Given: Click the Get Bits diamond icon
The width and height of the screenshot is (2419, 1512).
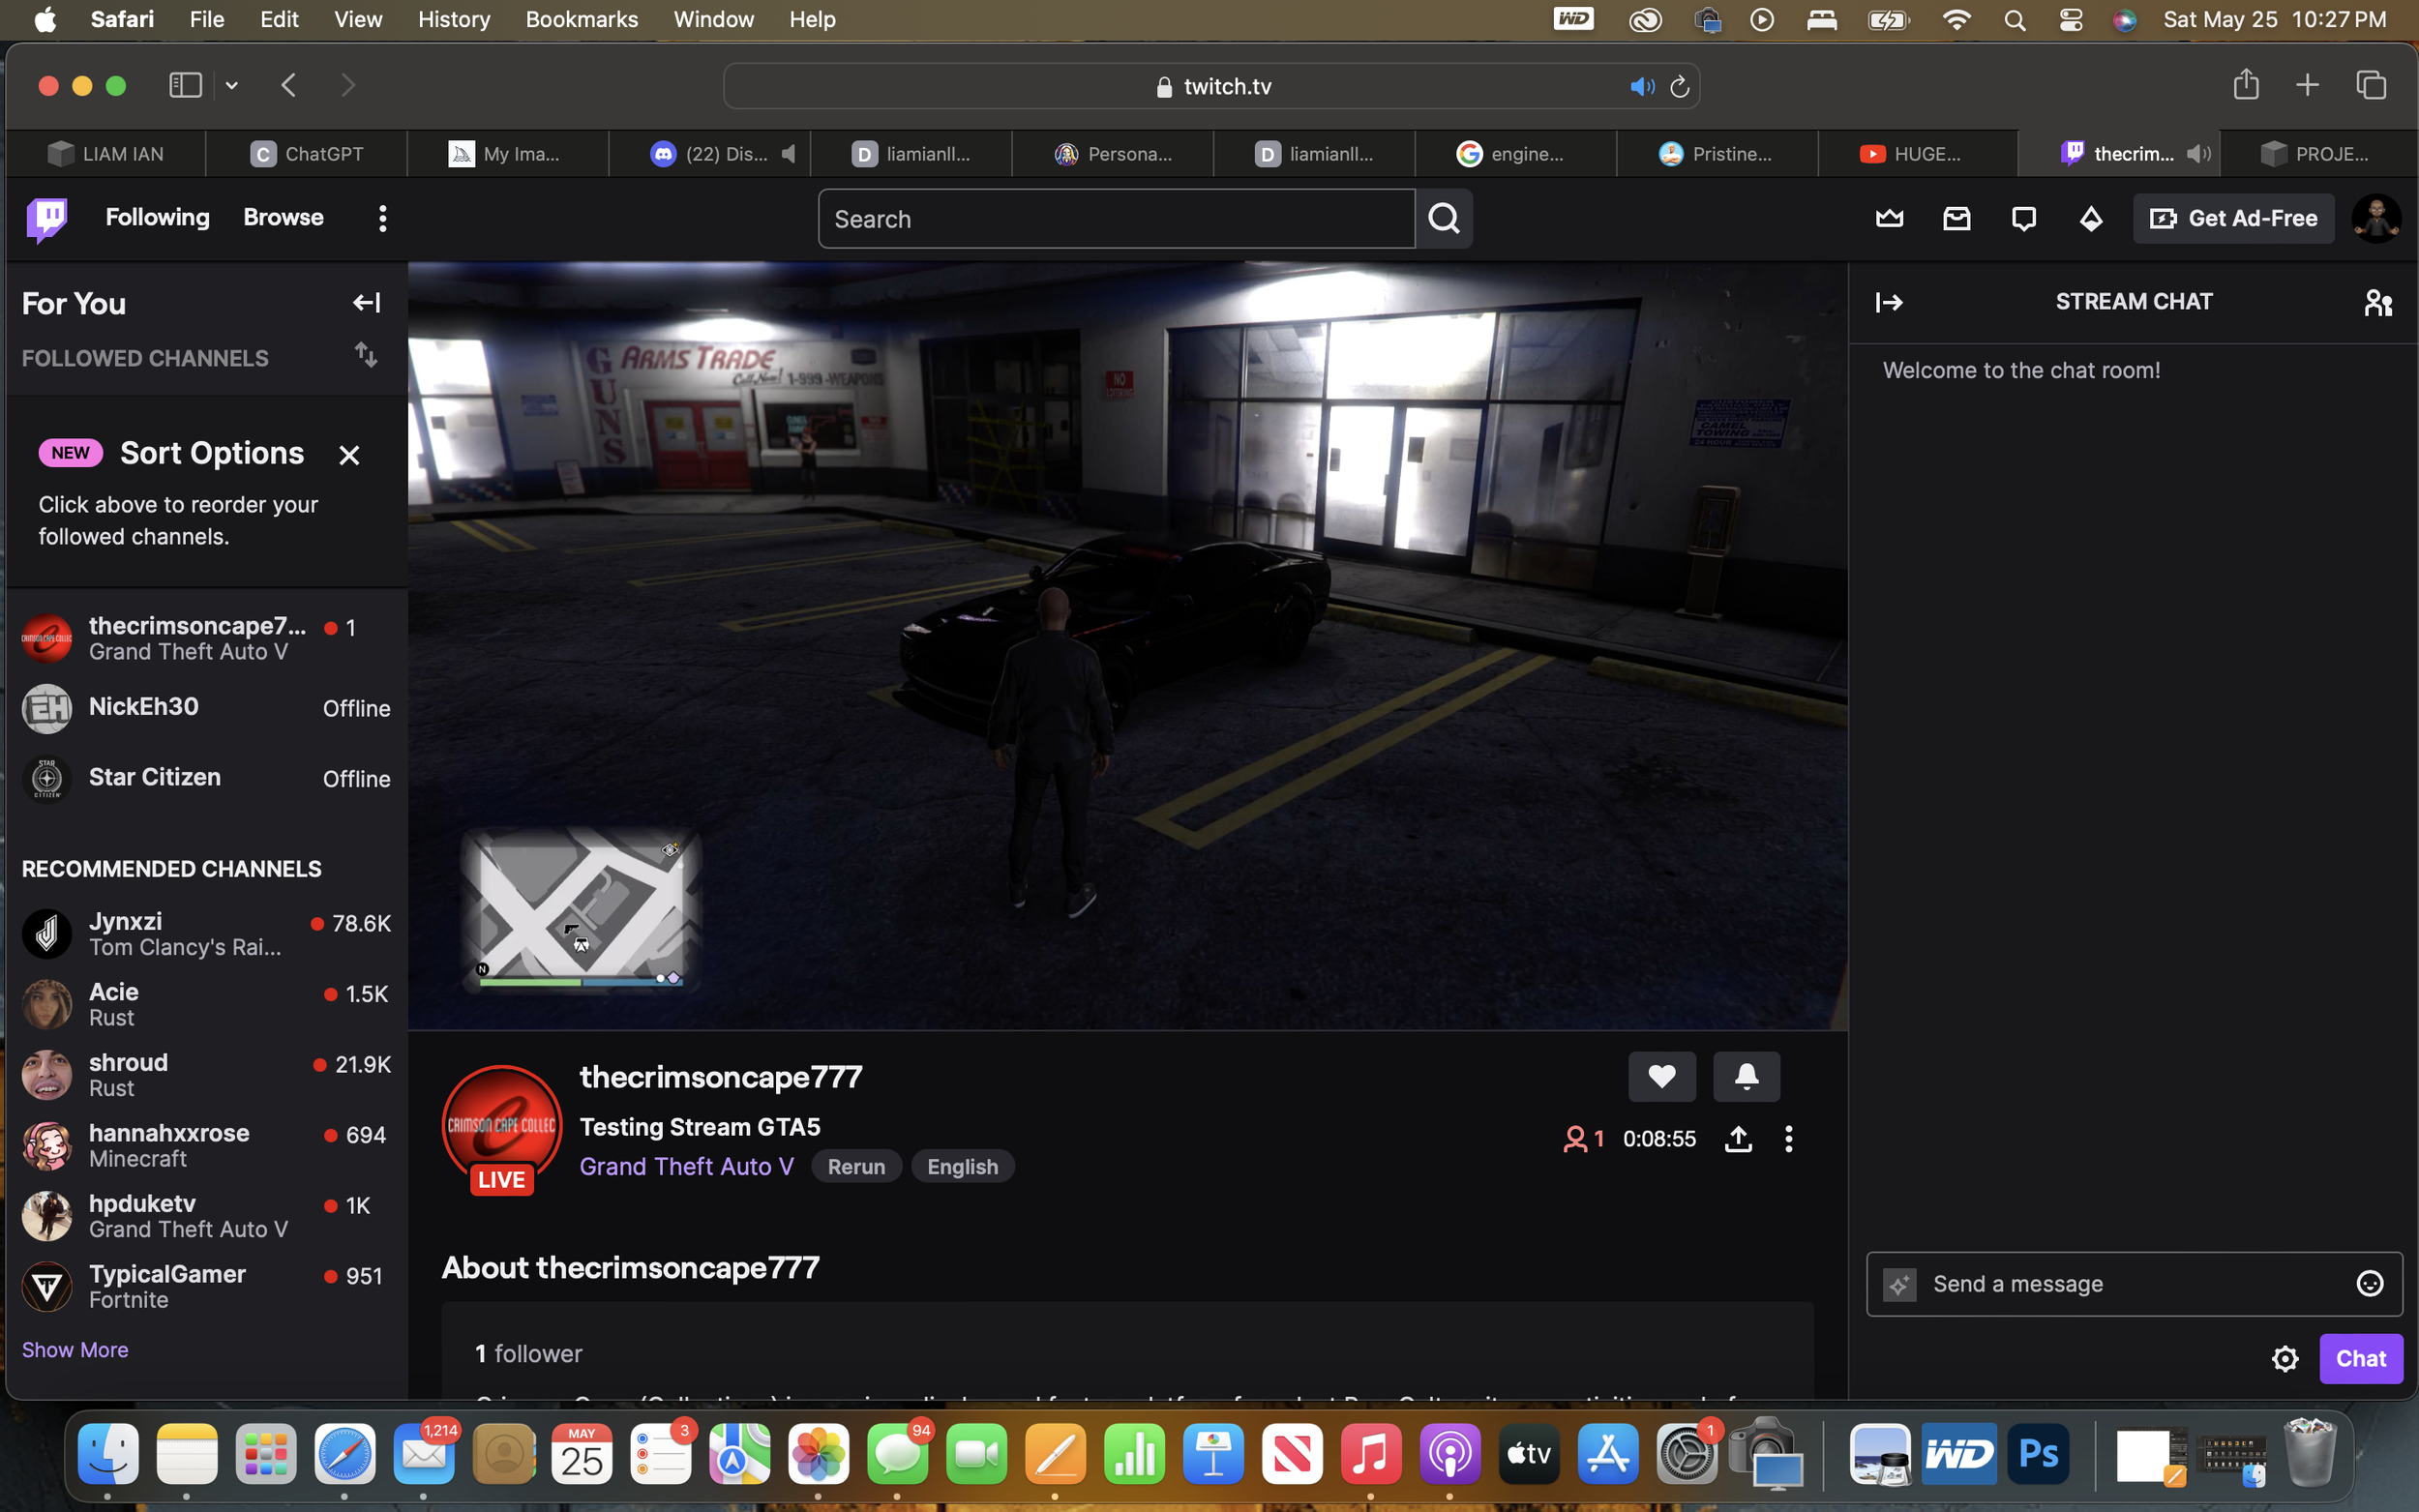Looking at the screenshot, I should (2091, 218).
